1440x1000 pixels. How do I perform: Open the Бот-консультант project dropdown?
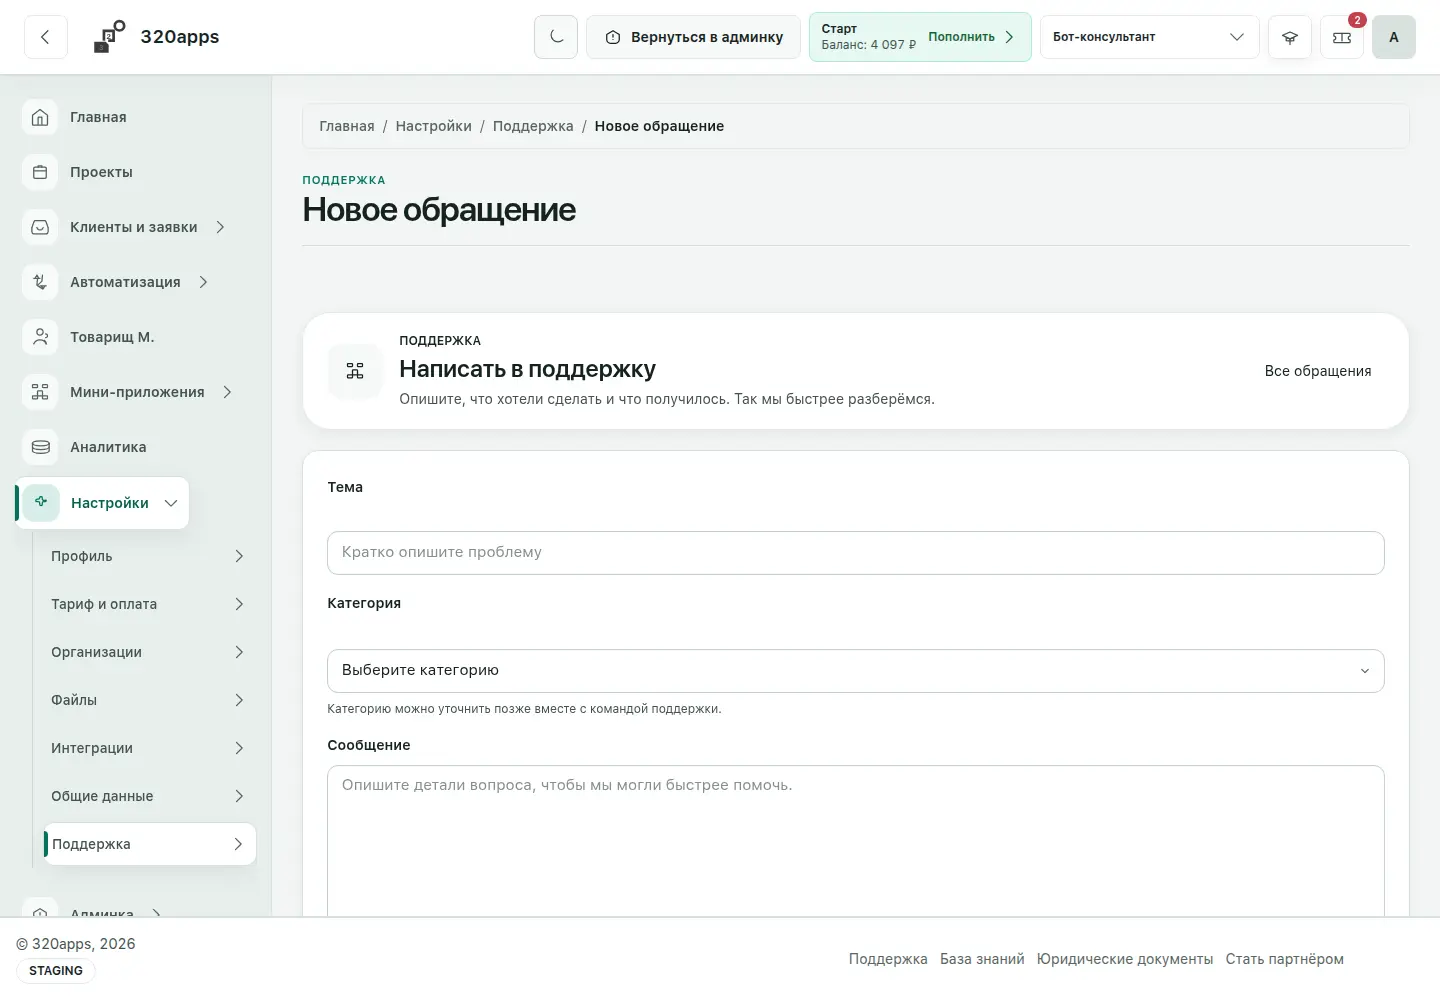pyautogui.click(x=1149, y=37)
